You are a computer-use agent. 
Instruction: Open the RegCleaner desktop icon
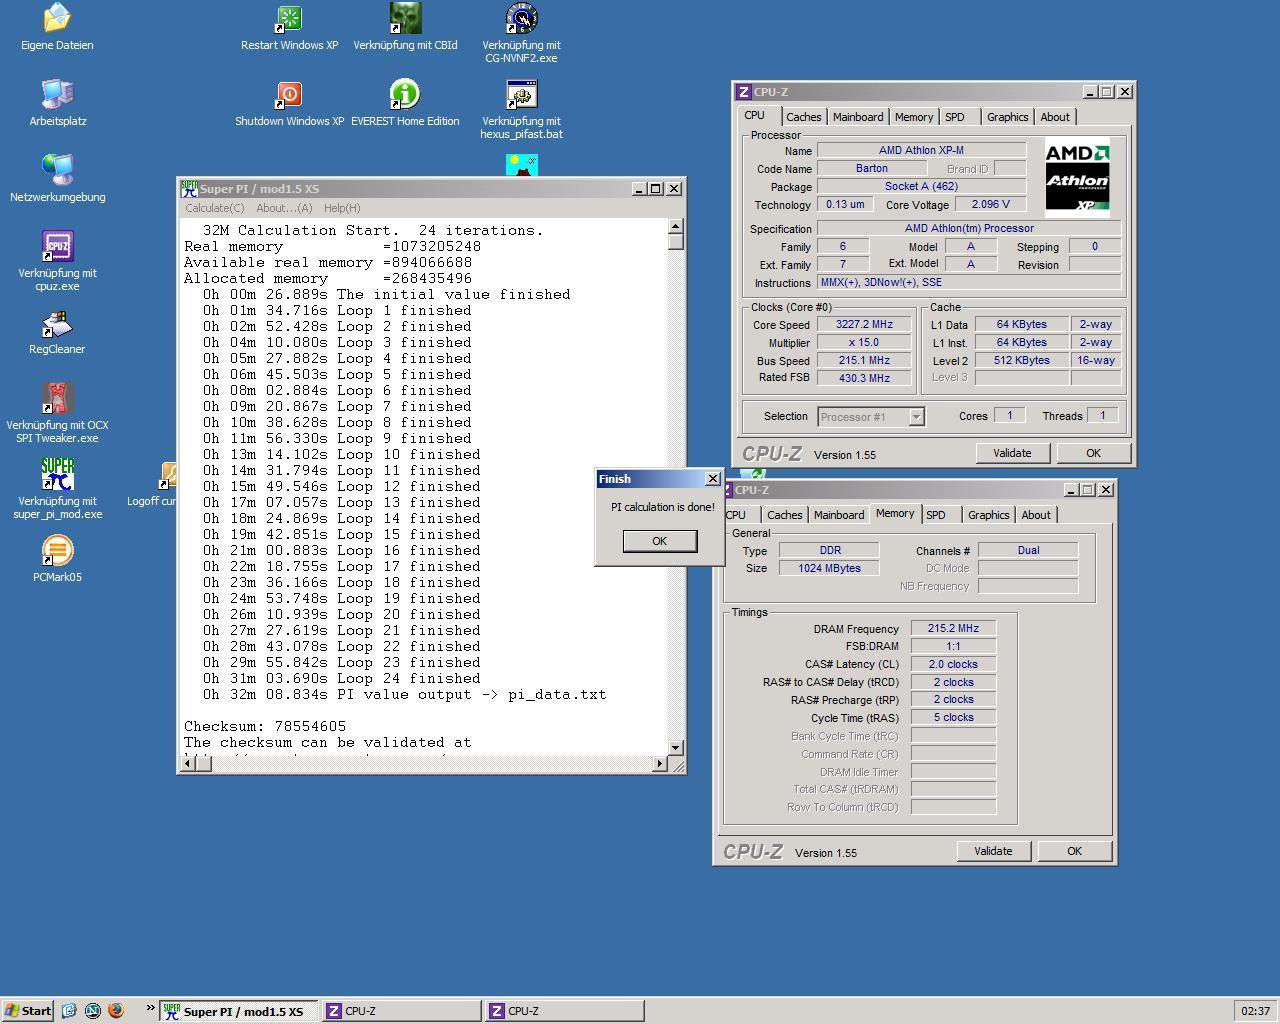coord(57,324)
